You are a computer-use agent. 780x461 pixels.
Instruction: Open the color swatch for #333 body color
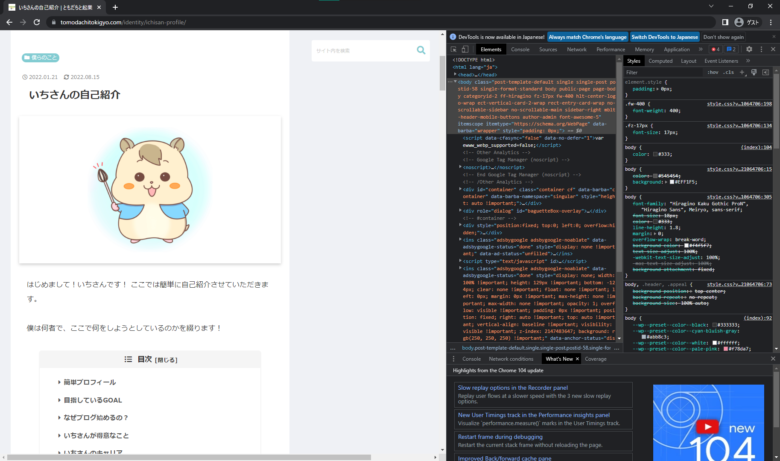(655, 154)
